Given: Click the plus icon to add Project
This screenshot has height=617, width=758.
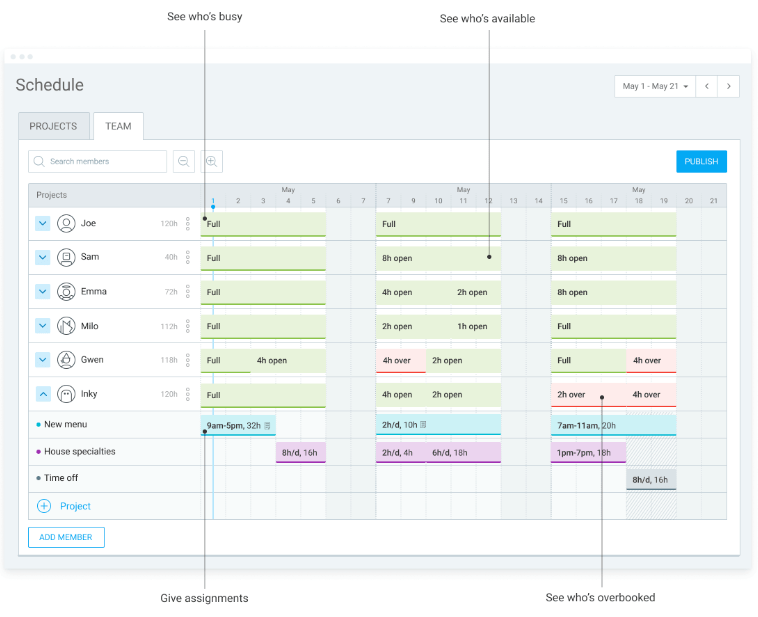Looking at the screenshot, I should tap(44, 506).
